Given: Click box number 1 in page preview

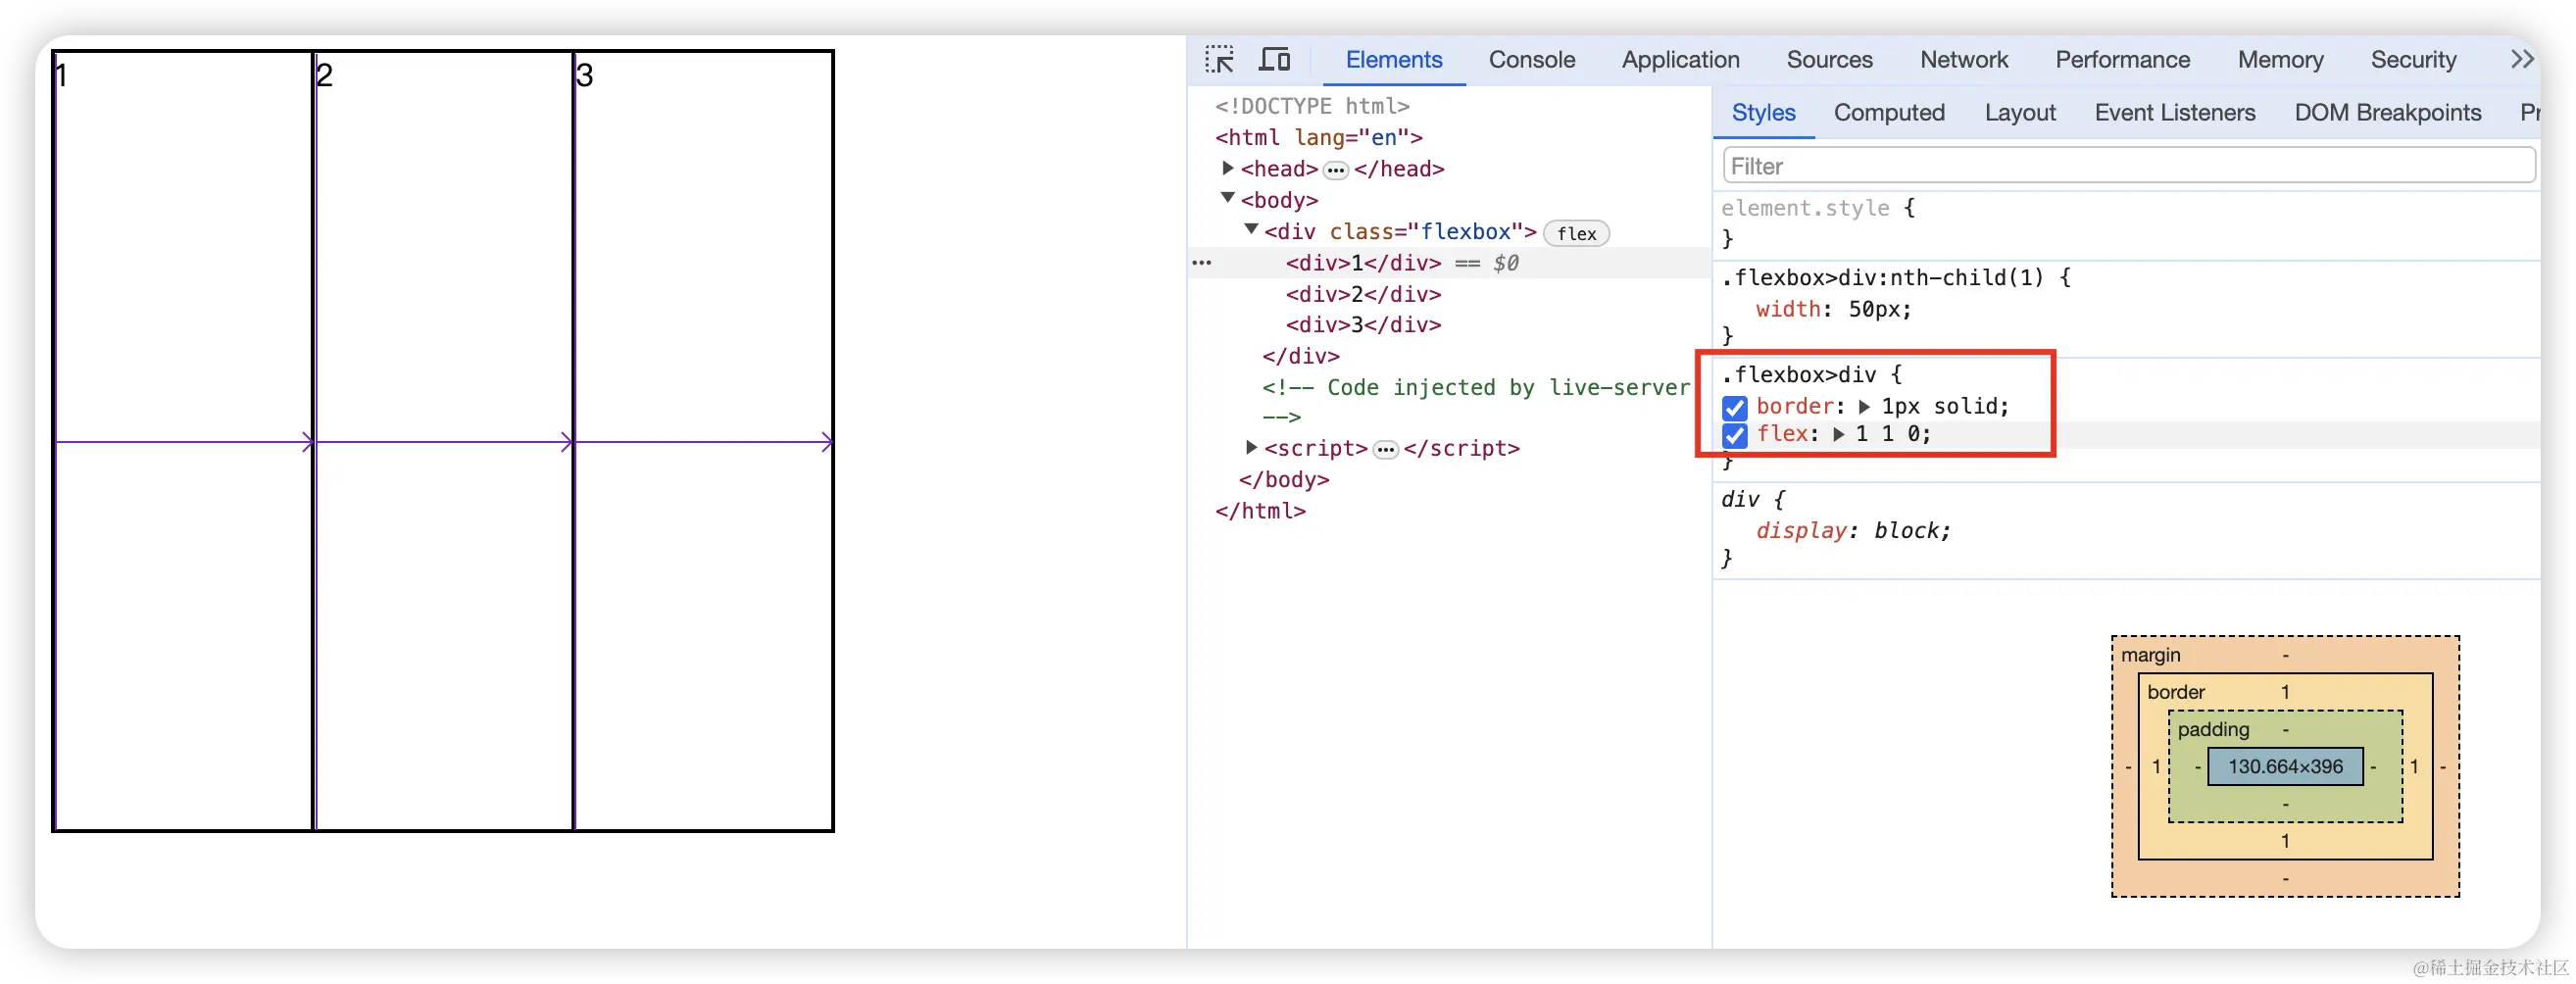Looking at the screenshot, I should [61, 76].
